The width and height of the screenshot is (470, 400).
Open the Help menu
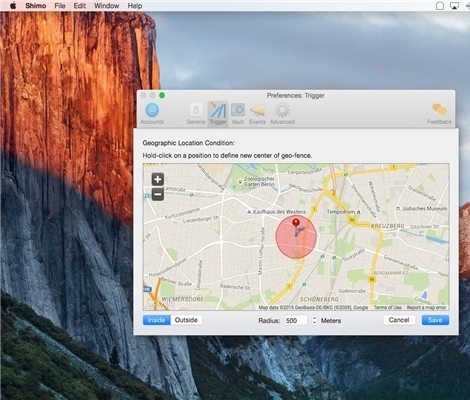point(135,6)
